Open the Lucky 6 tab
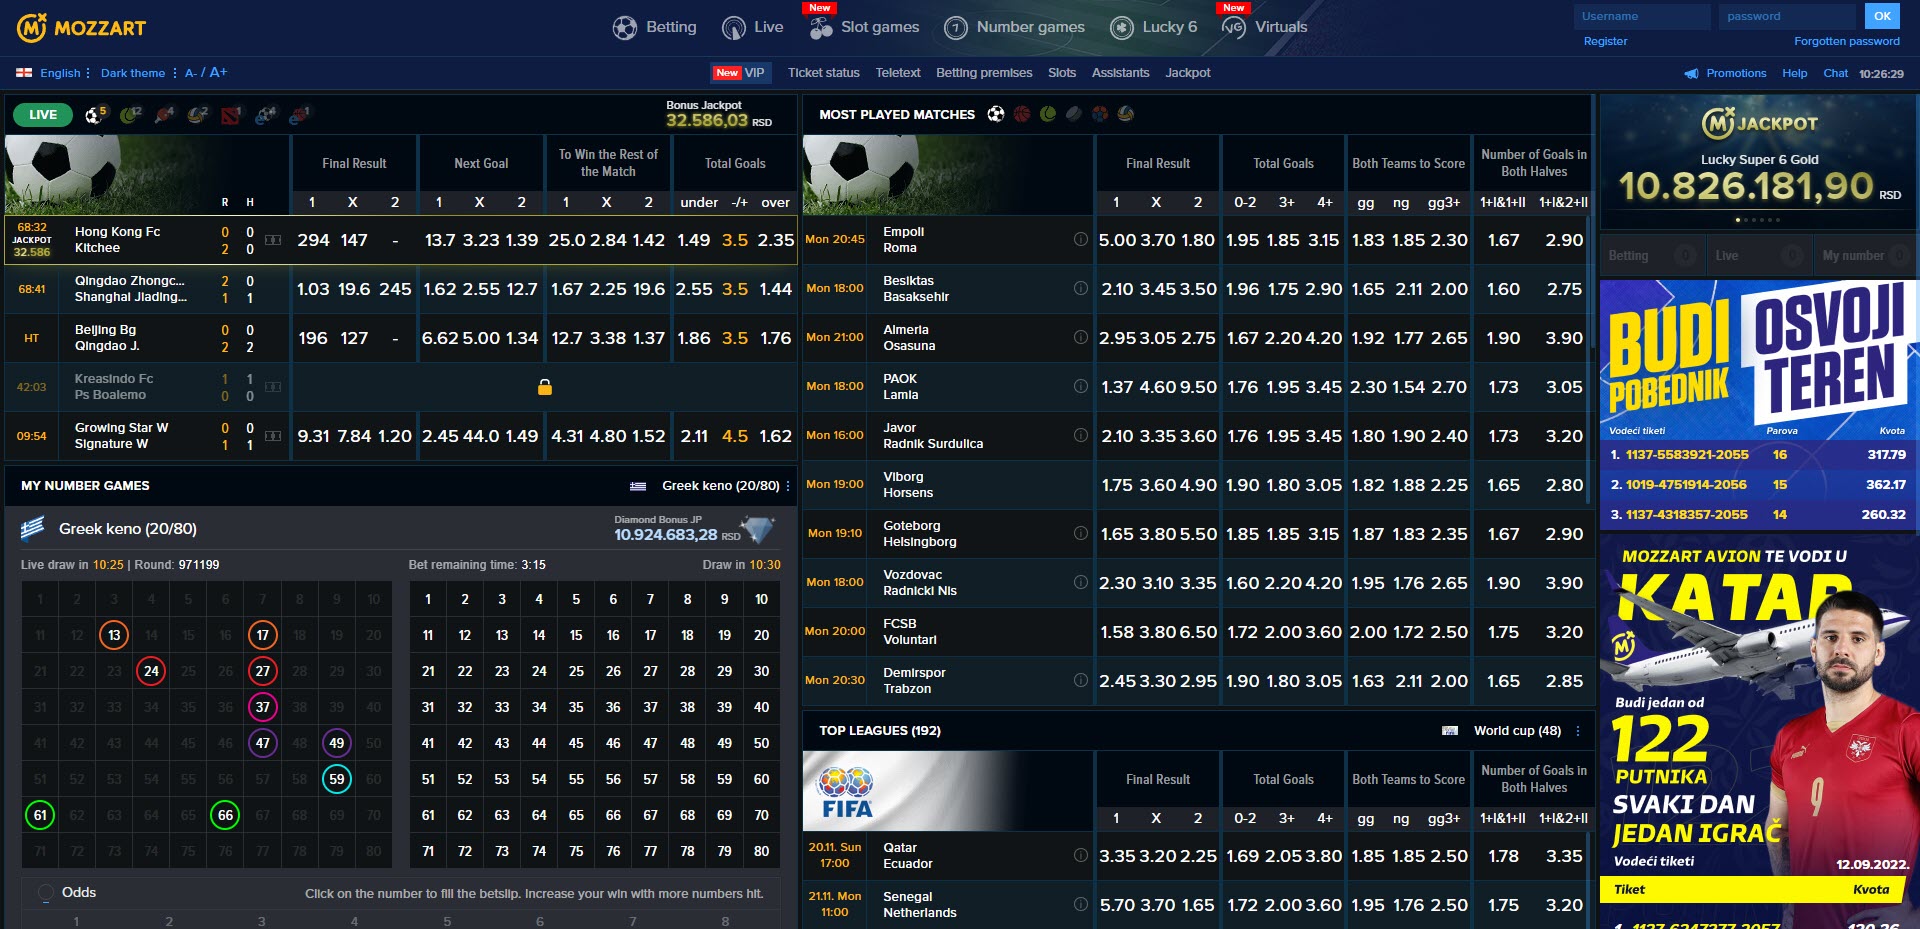This screenshot has height=929, width=1920. 1154,27
